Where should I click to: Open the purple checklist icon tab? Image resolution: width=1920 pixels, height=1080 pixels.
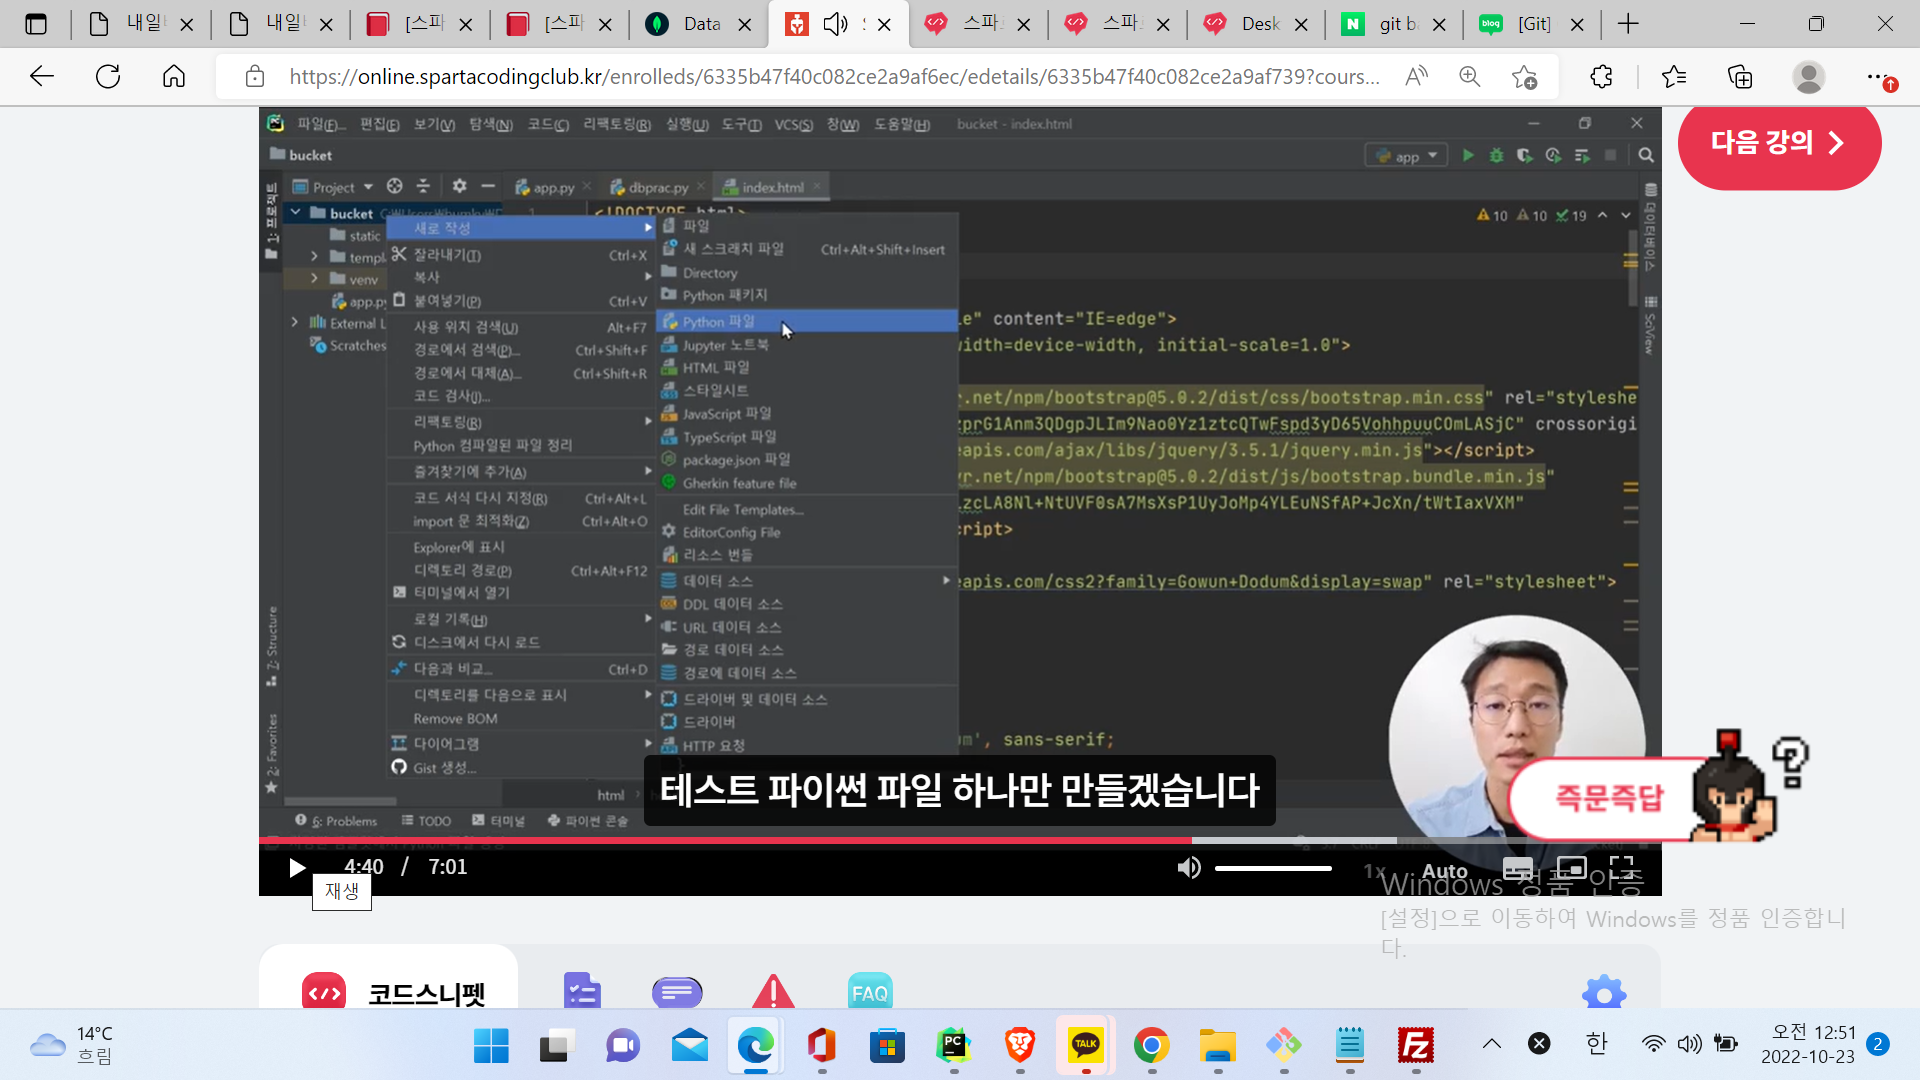point(582,990)
